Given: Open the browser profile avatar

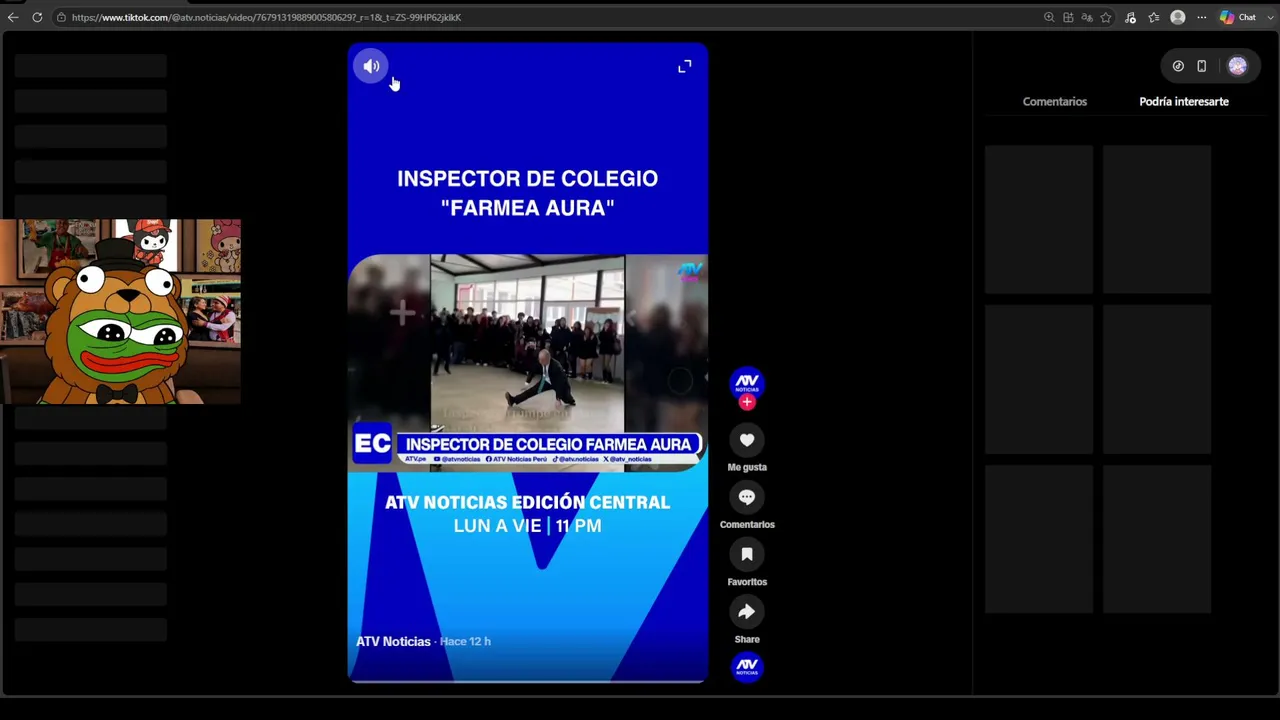Looking at the screenshot, I should [x=1178, y=17].
